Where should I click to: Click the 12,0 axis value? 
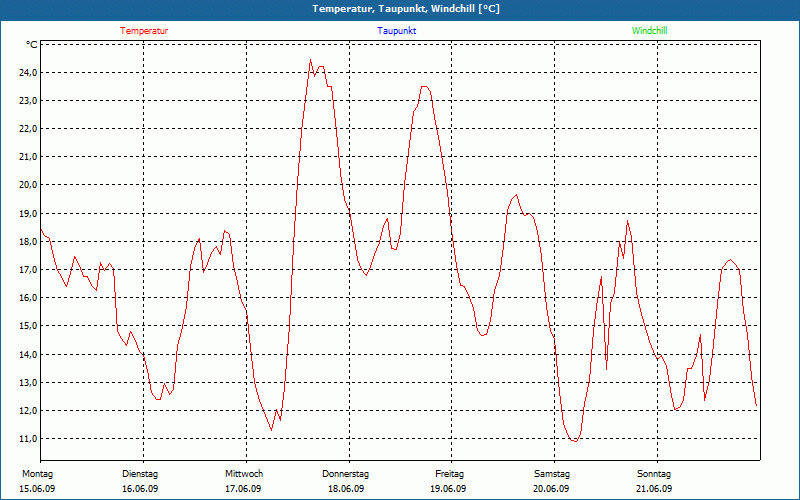(x=27, y=411)
